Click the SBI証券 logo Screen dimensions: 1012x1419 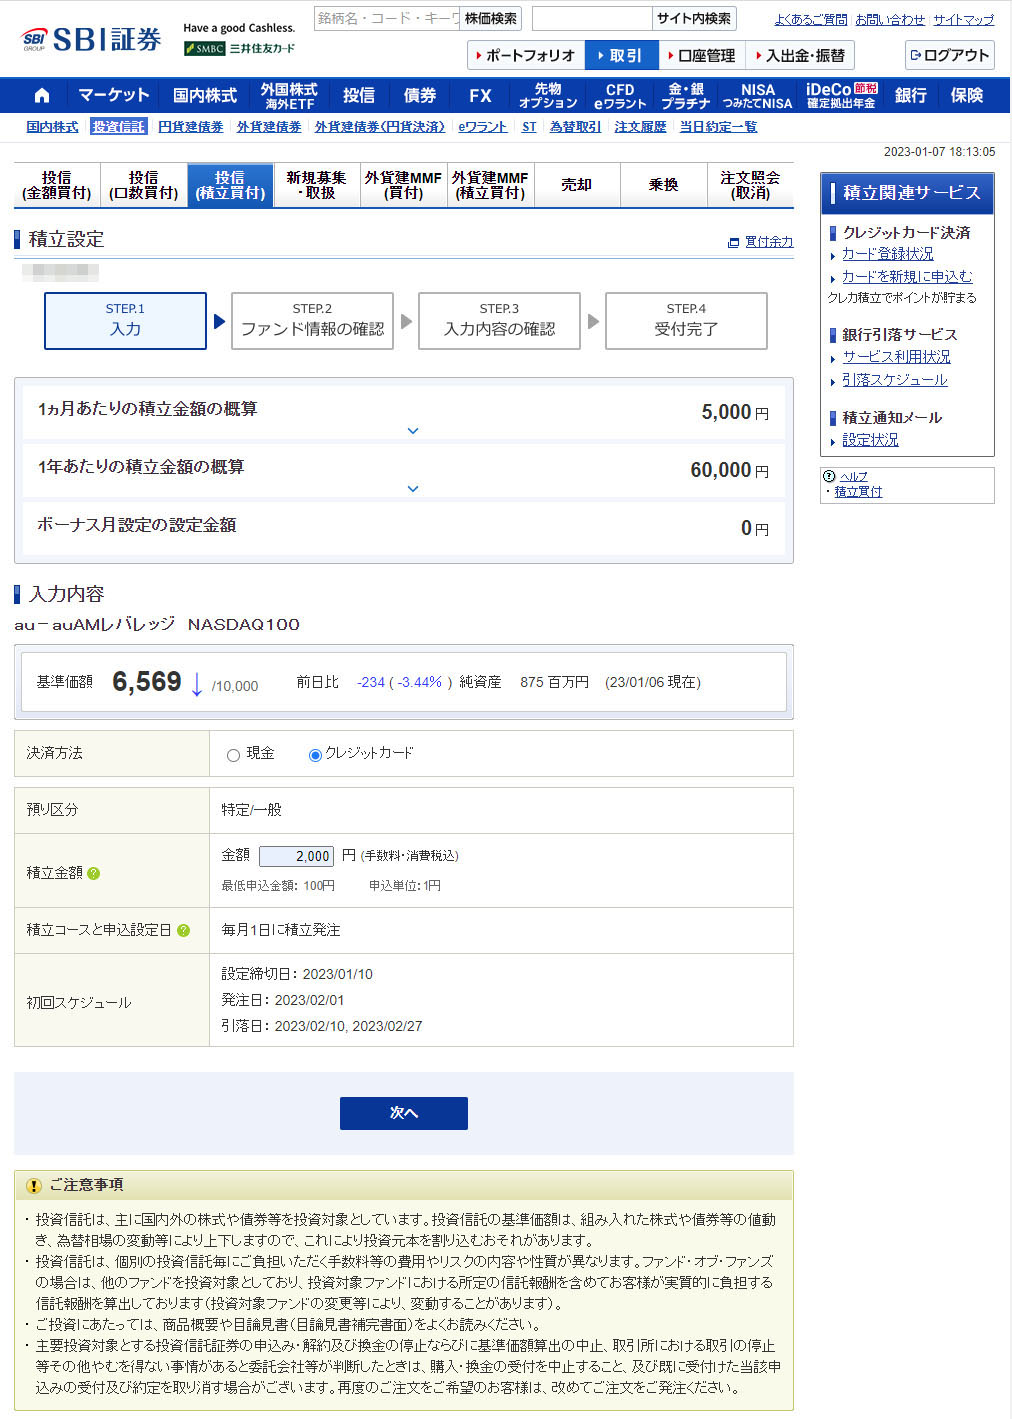(x=91, y=39)
